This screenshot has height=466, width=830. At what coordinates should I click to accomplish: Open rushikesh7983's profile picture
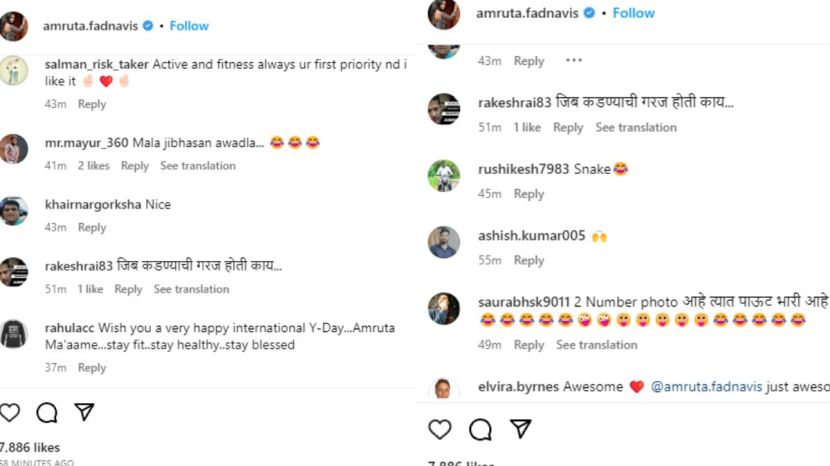444,176
